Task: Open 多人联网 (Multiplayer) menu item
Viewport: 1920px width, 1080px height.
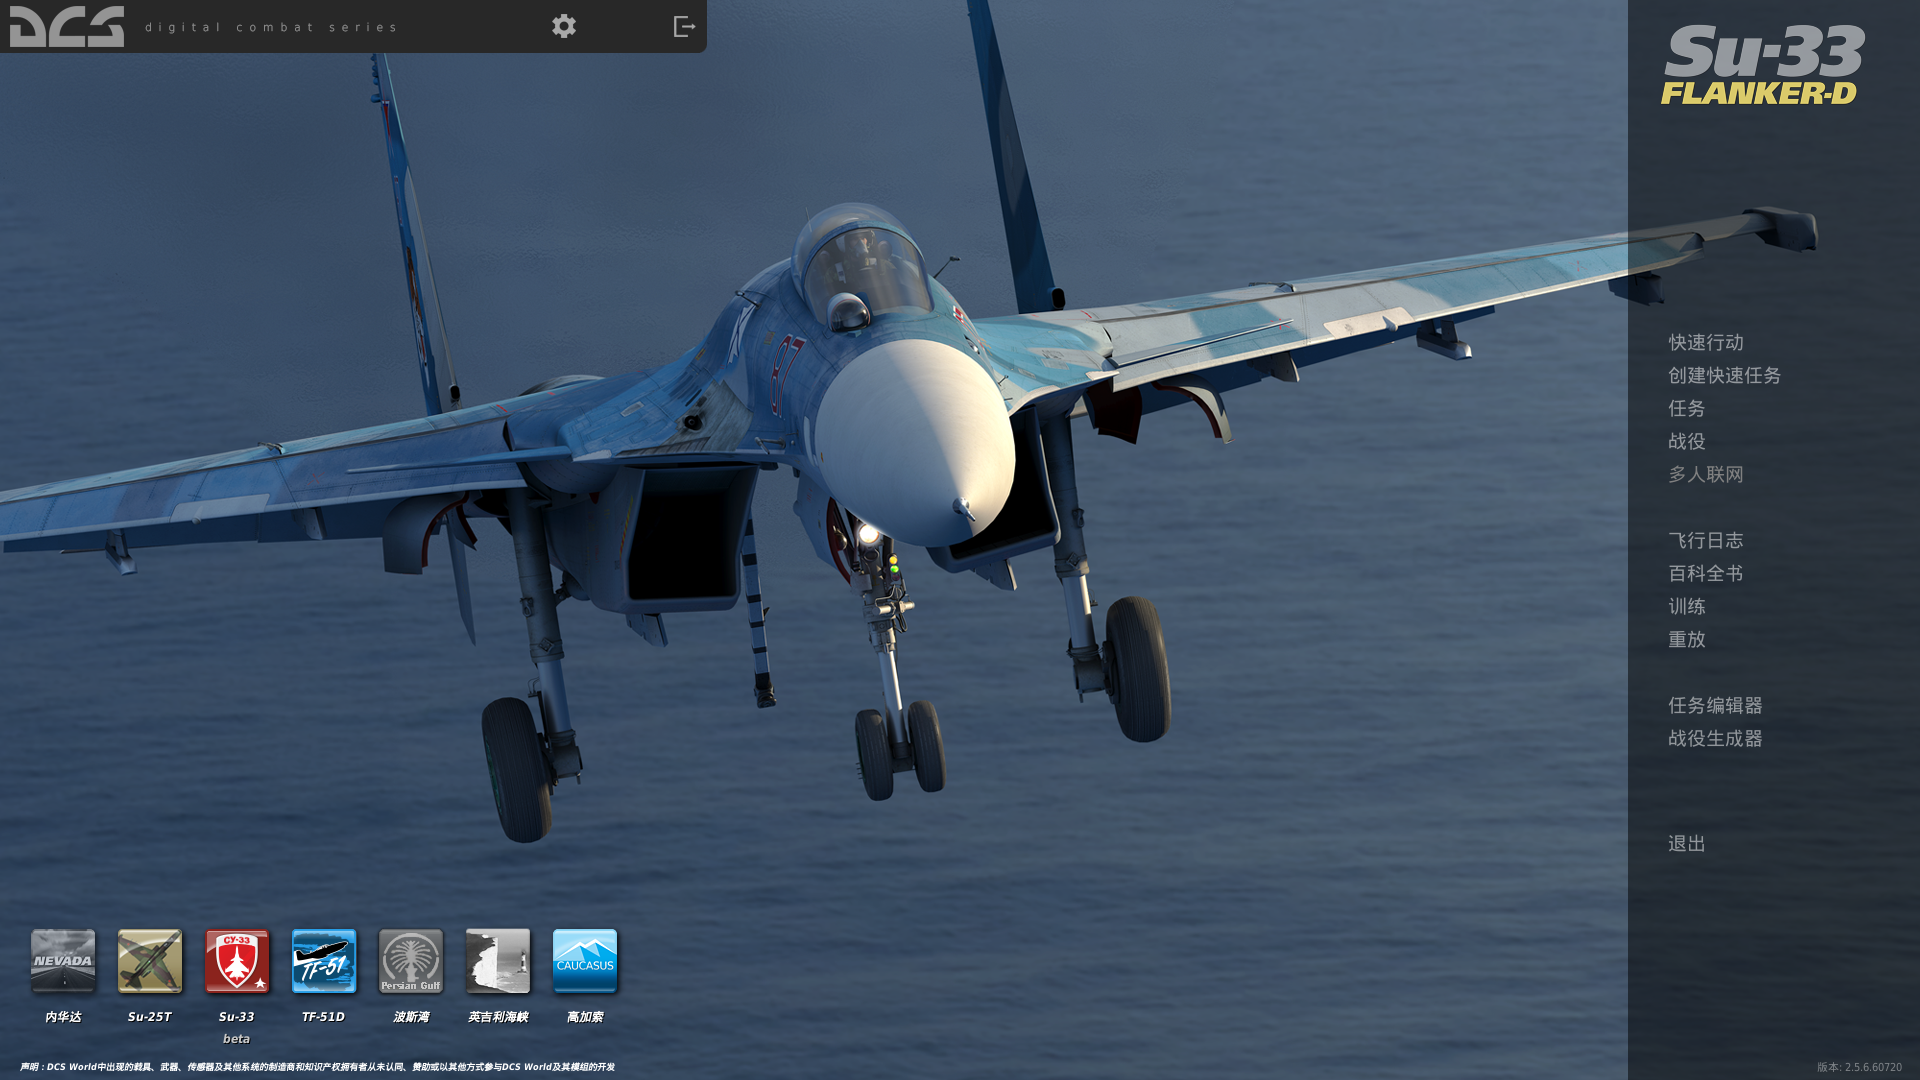Action: 1706,475
